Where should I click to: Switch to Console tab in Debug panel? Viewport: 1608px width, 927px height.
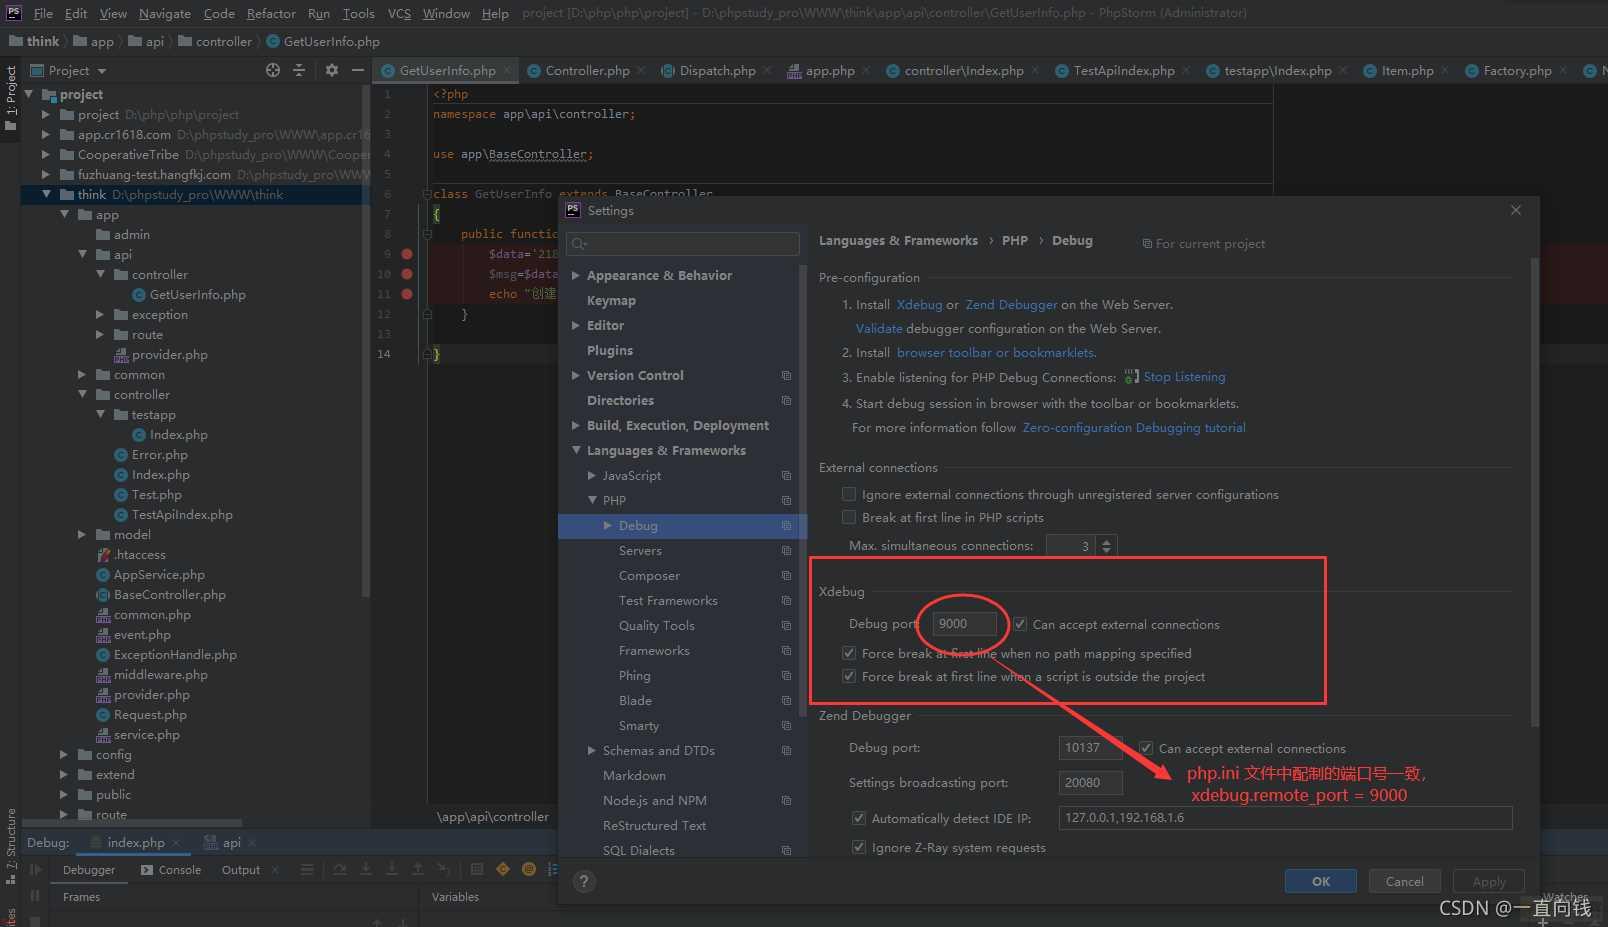(x=171, y=870)
